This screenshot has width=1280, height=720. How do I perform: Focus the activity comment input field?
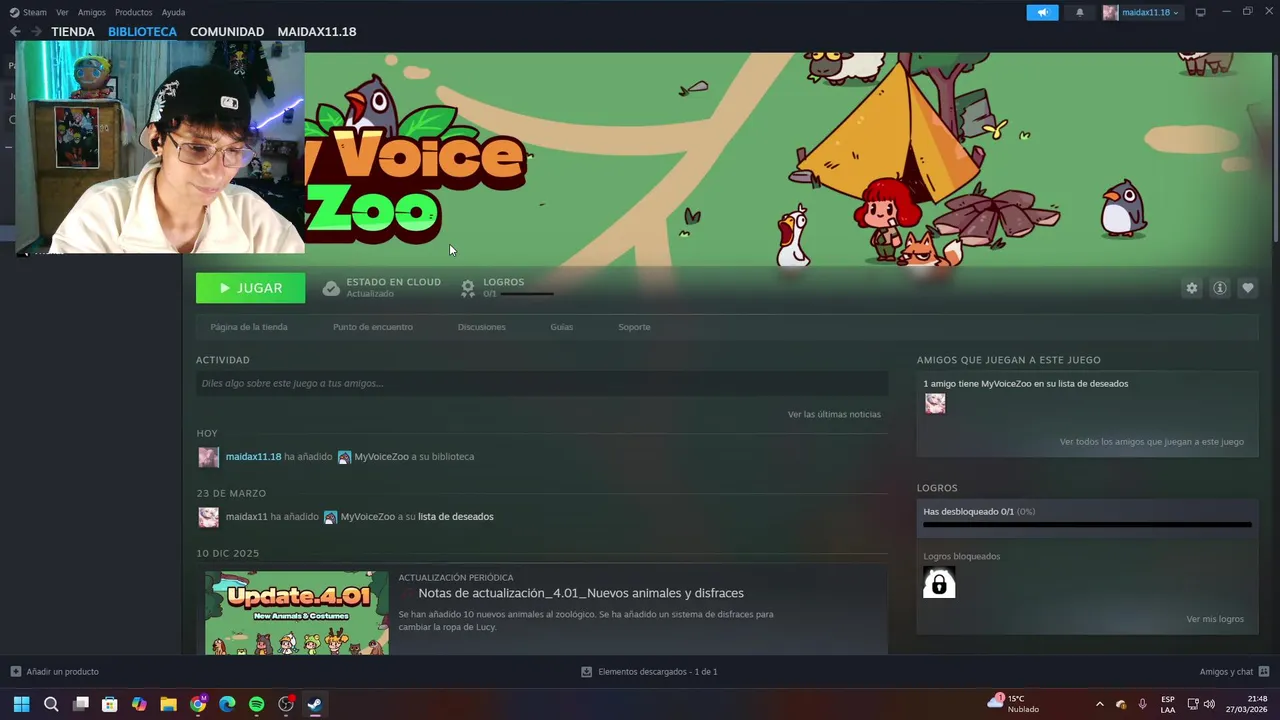point(542,383)
